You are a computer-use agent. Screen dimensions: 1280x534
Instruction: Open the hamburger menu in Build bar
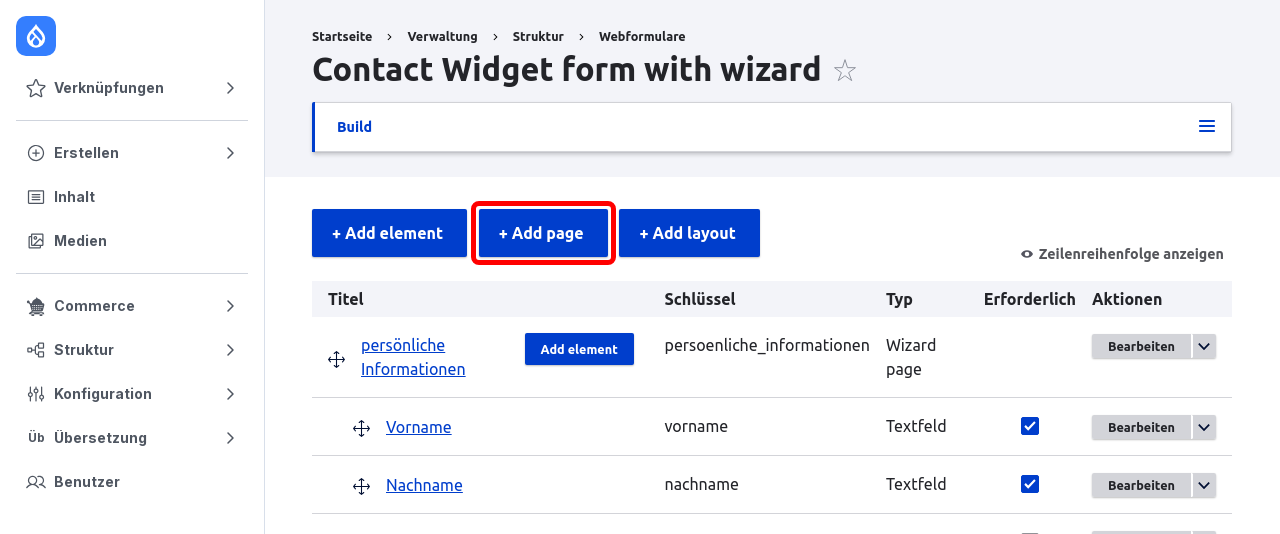click(1207, 127)
